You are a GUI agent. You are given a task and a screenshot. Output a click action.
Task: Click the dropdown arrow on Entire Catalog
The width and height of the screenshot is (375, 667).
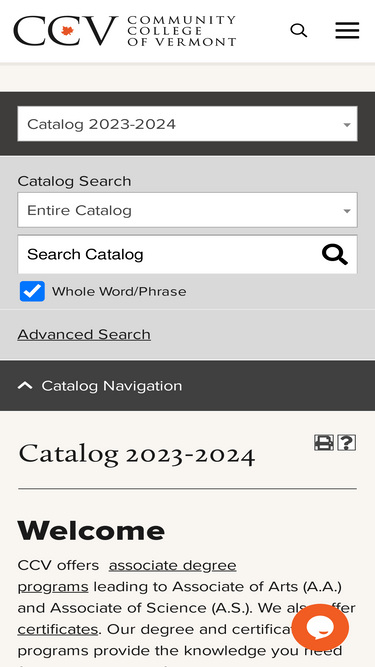(x=347, y=211)
